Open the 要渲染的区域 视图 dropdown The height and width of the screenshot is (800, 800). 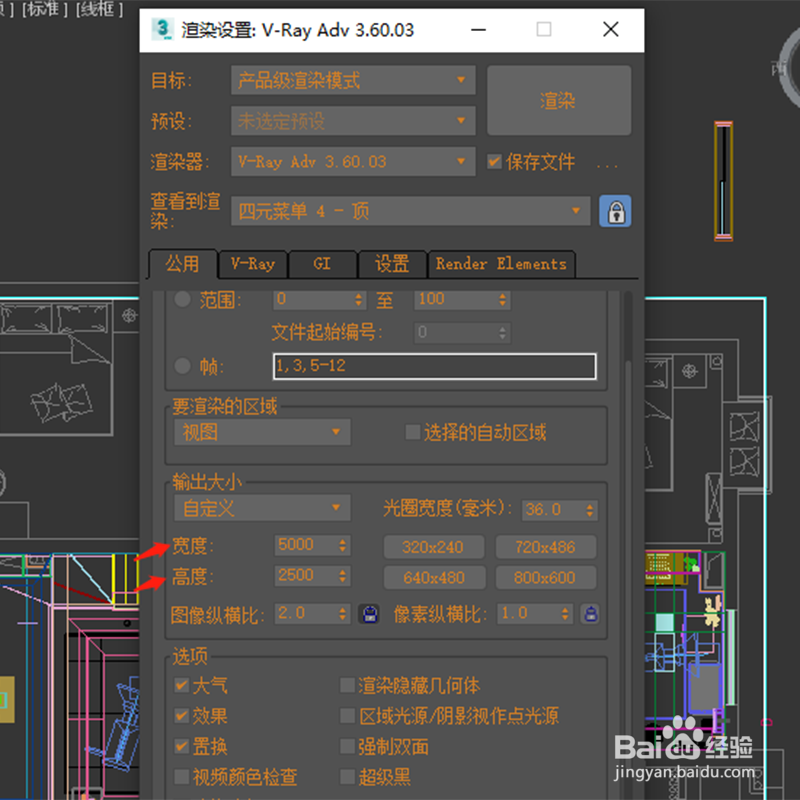pos(262,432)
